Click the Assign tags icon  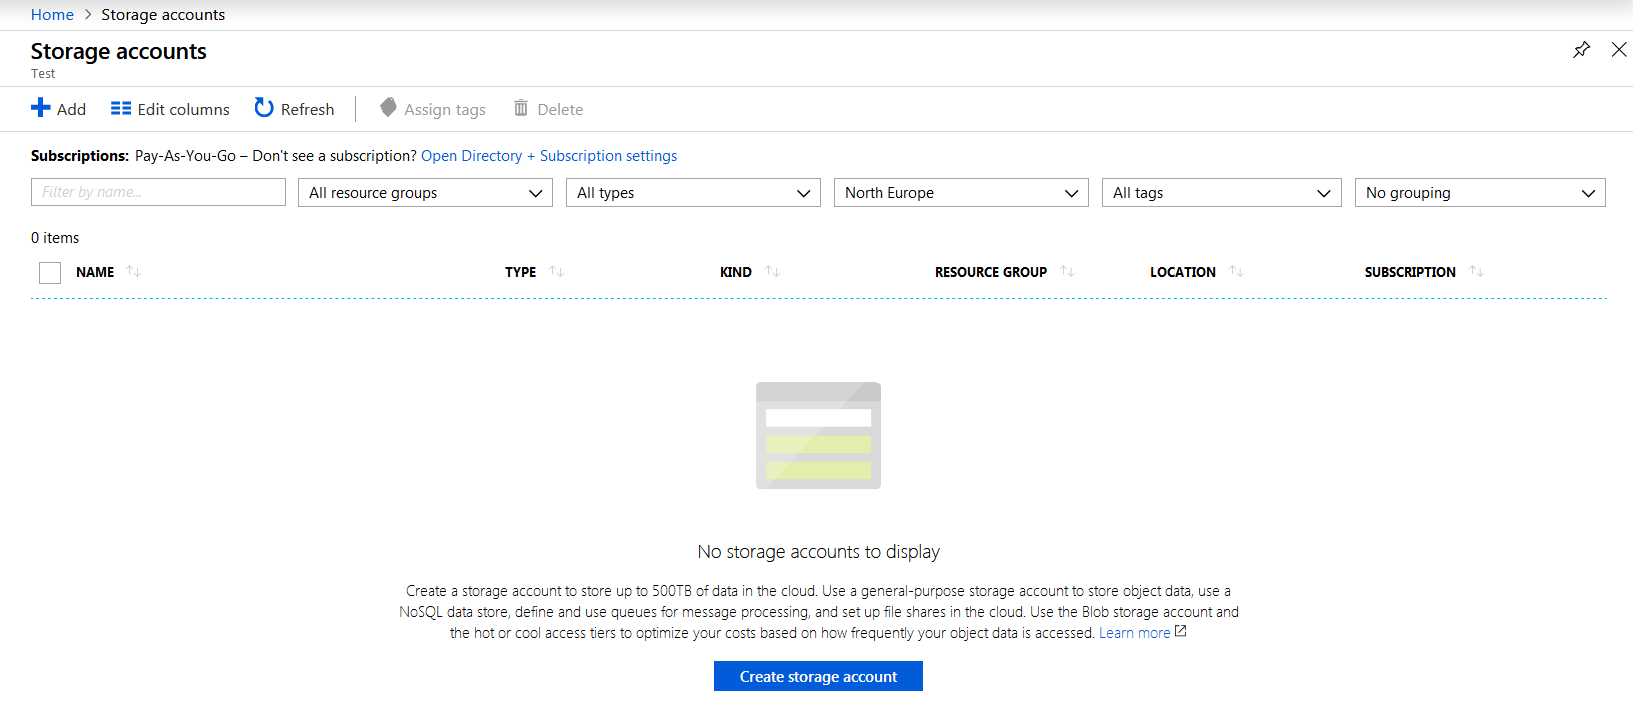(388, 108)
